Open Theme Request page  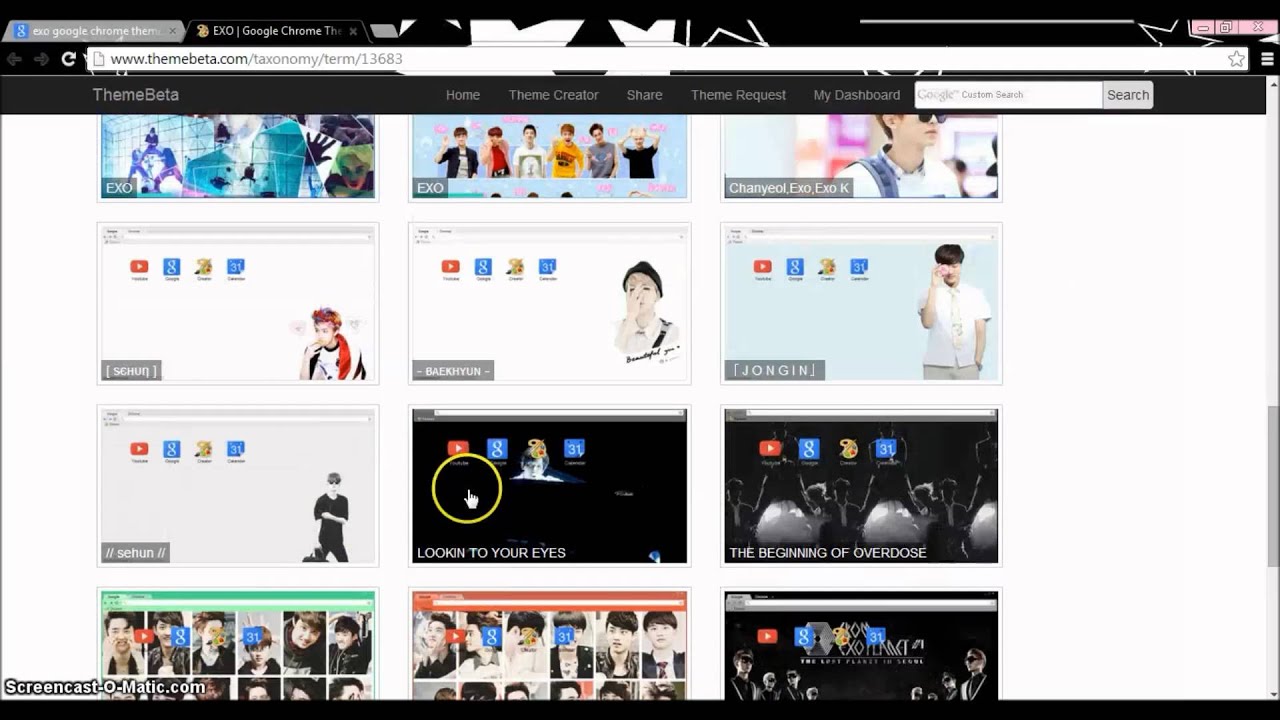point(738,95)
